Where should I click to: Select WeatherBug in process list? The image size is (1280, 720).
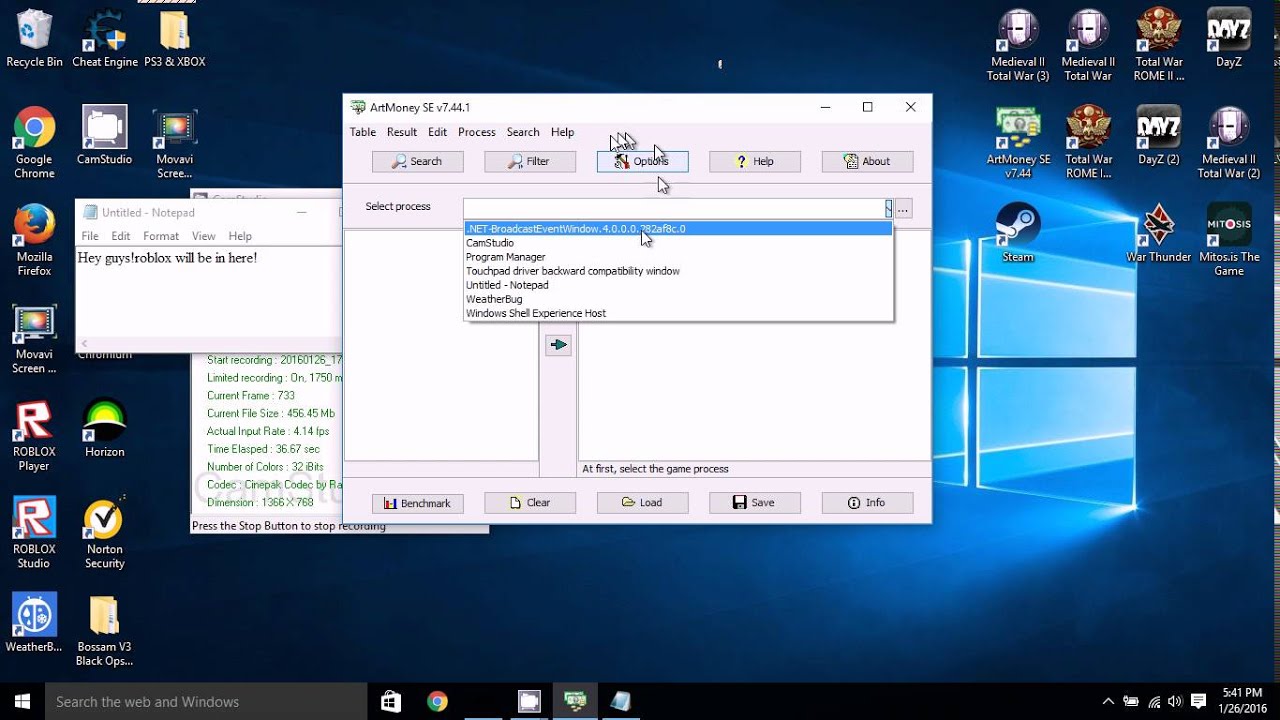678,299
